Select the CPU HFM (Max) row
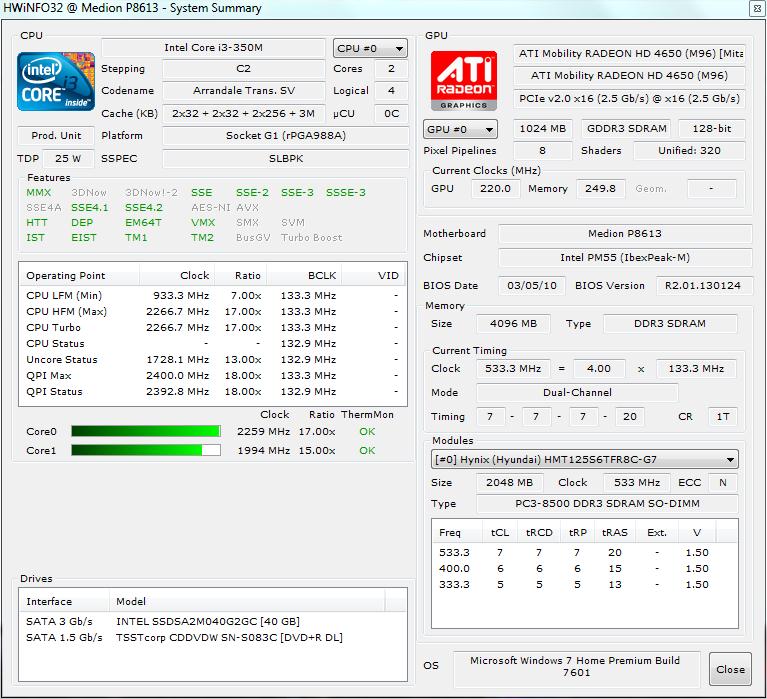This screenshot has height=699, width=767. coord(213,312)
